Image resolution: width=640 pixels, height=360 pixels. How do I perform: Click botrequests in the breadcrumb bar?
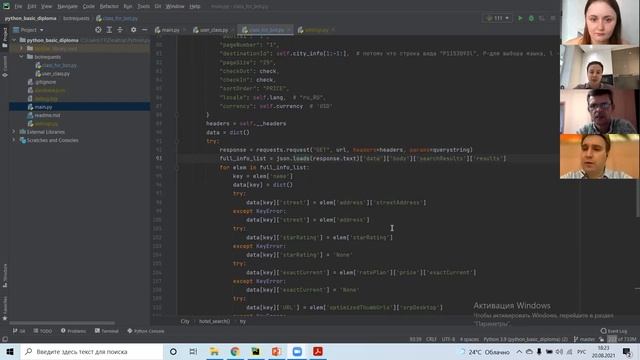pyautogui.click(x=76, y=18)
